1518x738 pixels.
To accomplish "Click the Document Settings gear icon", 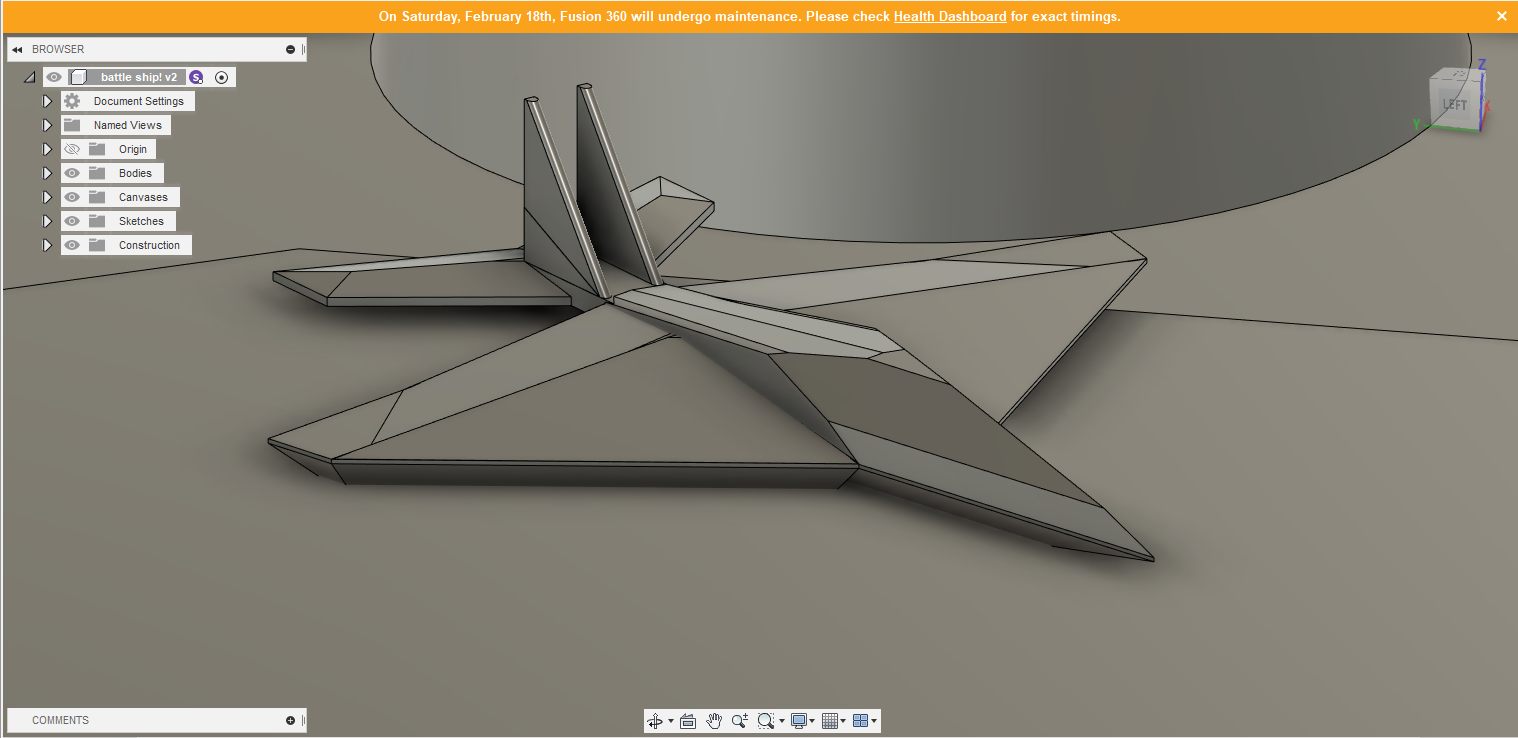I will point(70,100).
